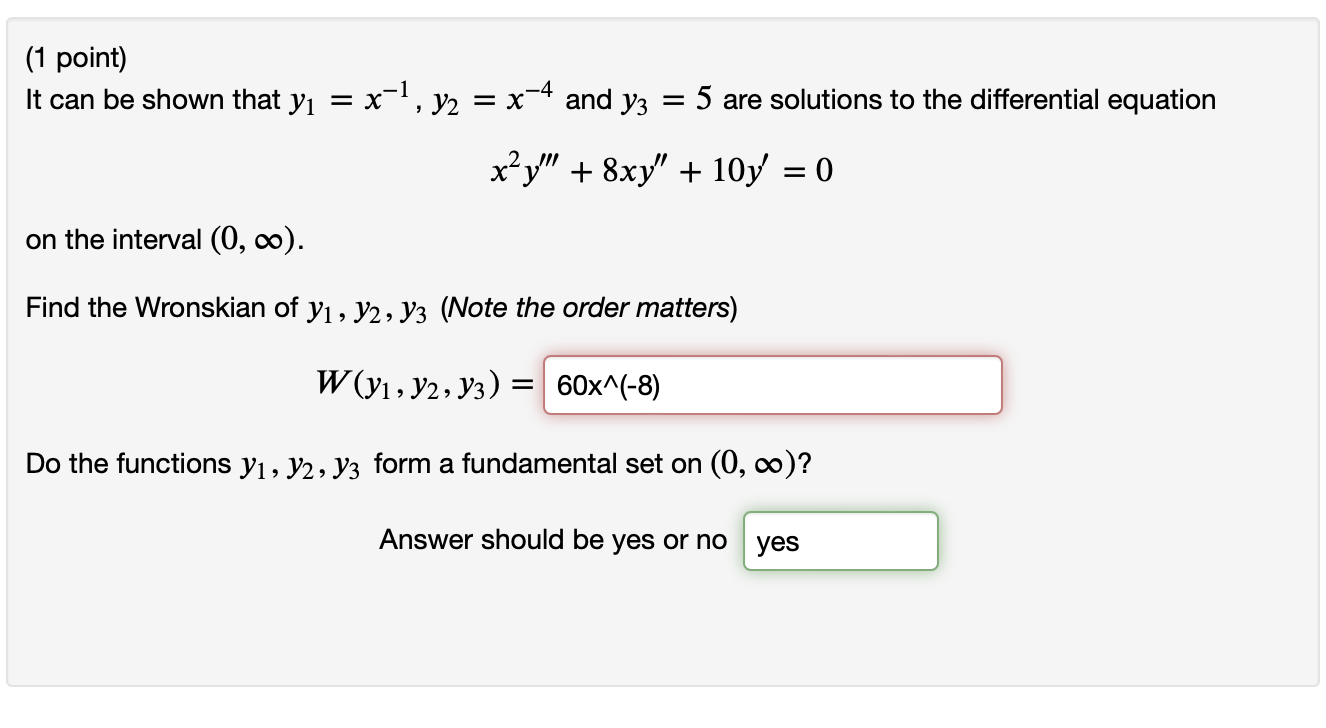The height and width of the screenshot is (728, 1326).
Task: Select the answer box containing 60x^(-8)
Action: click(x=772, y=385)
